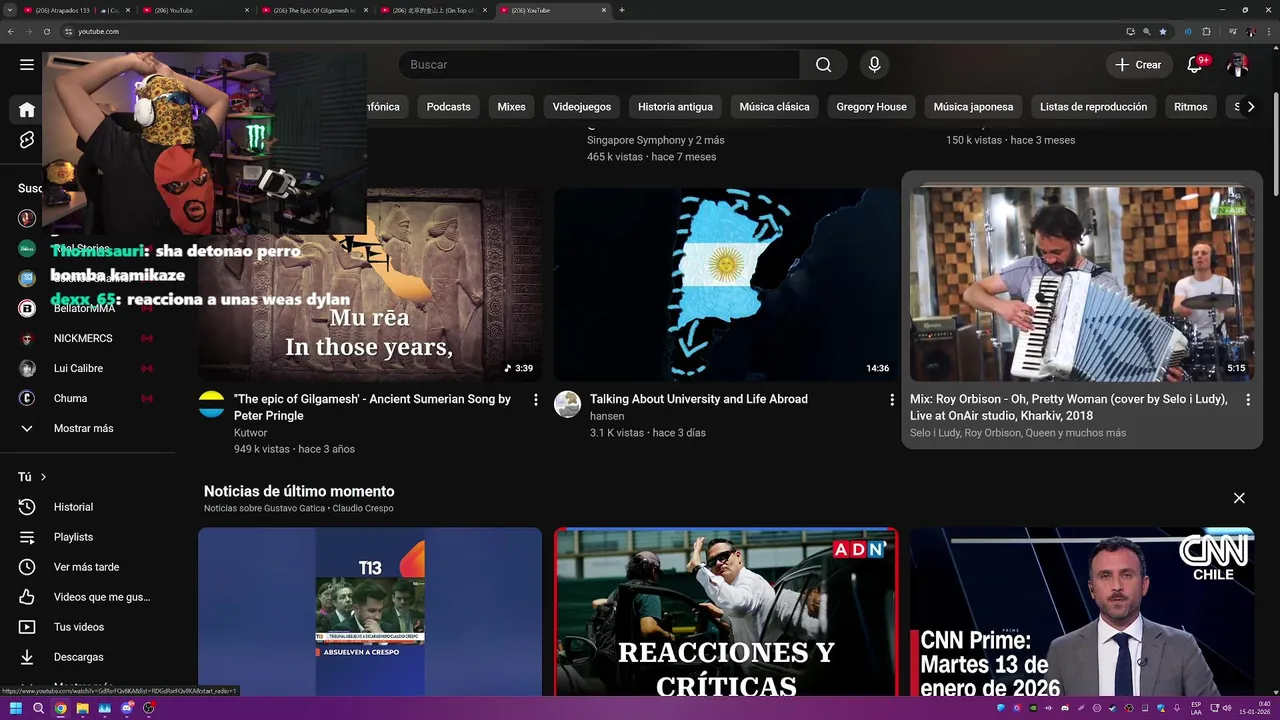Switch to The Epic Of Gilgamesh tab

(x=313, y=10)
